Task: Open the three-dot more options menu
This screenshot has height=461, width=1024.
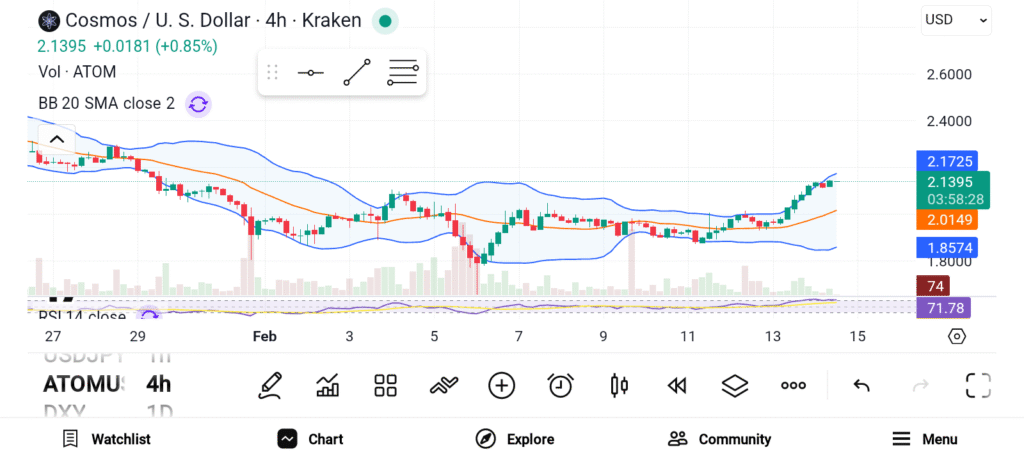Action: tap(793, 385)
